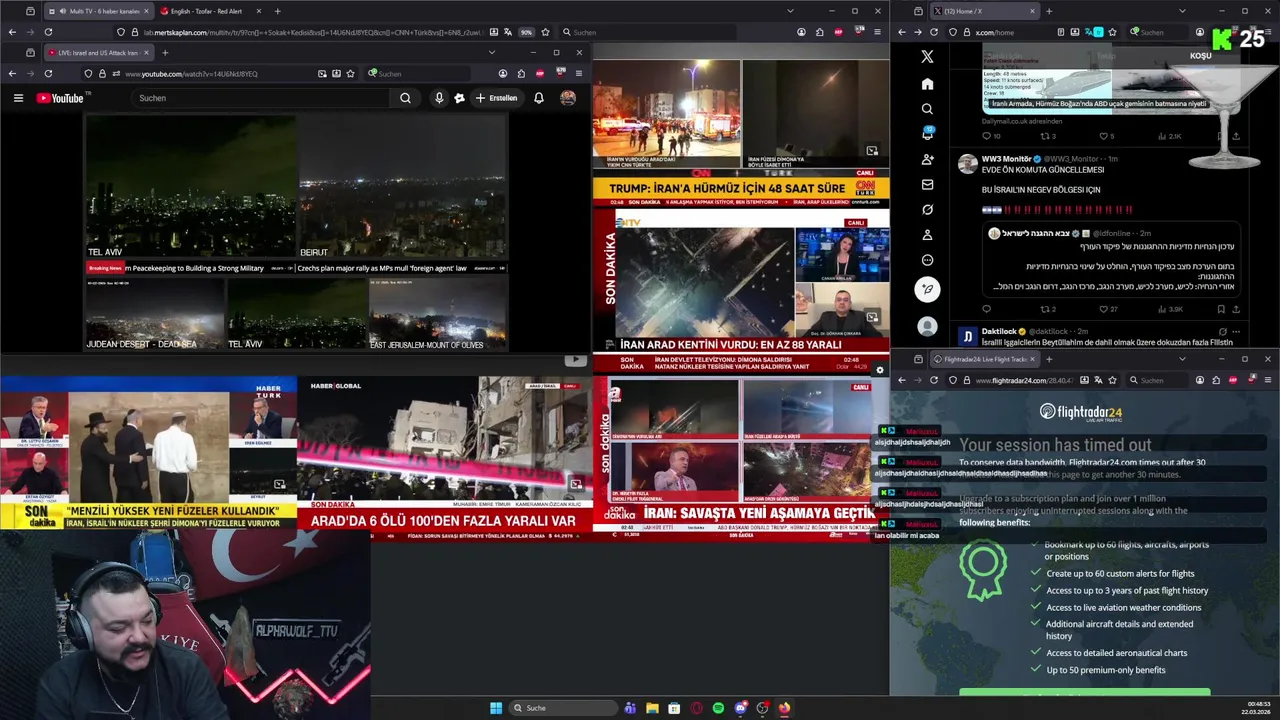Open the YouTube hamburger guide menu
Image resolution: width=1280 pixels, height=720 pixels.
coord(18,98)
